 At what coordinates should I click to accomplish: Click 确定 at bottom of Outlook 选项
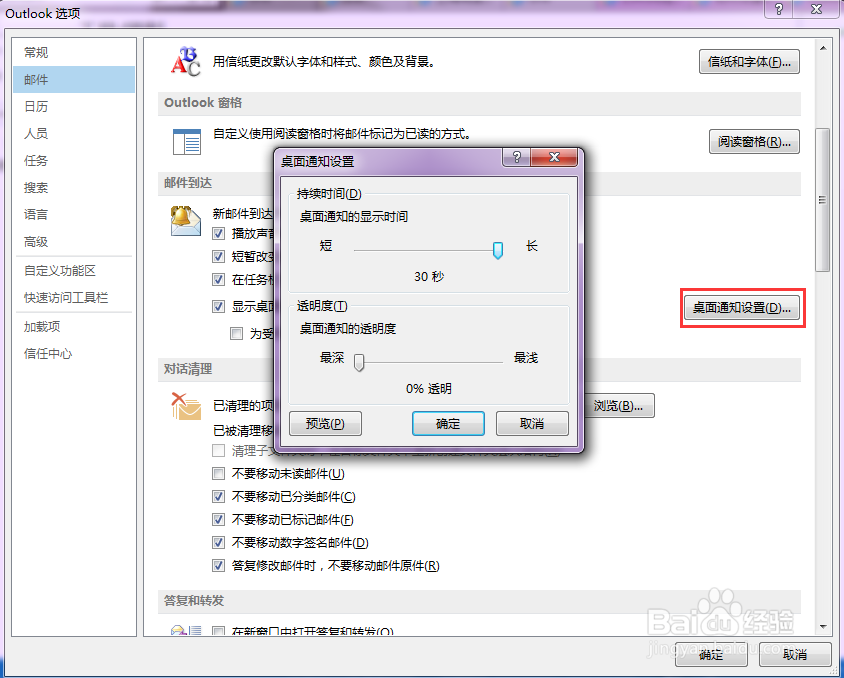[x=711, y=655]
